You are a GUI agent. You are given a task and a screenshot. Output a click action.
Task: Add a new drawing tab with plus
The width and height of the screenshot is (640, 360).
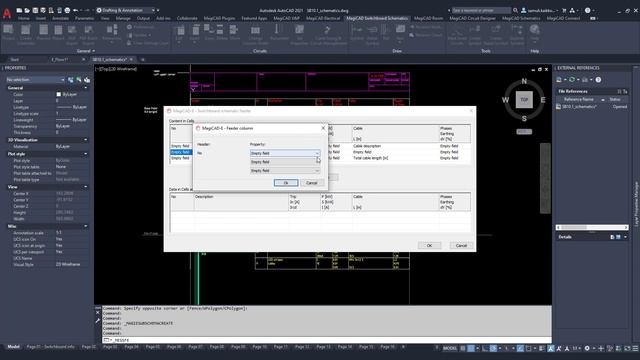coord(142,60)
